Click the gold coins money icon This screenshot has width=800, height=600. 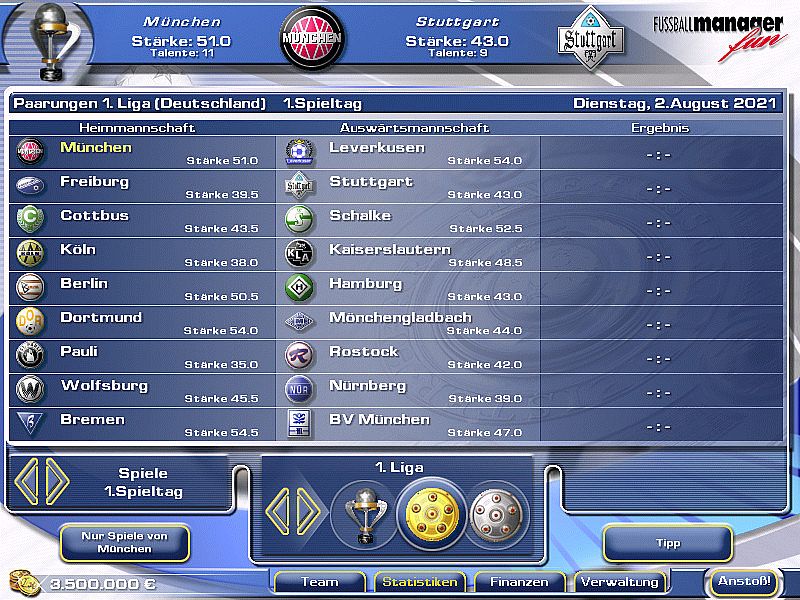click(x=24, y=583)
